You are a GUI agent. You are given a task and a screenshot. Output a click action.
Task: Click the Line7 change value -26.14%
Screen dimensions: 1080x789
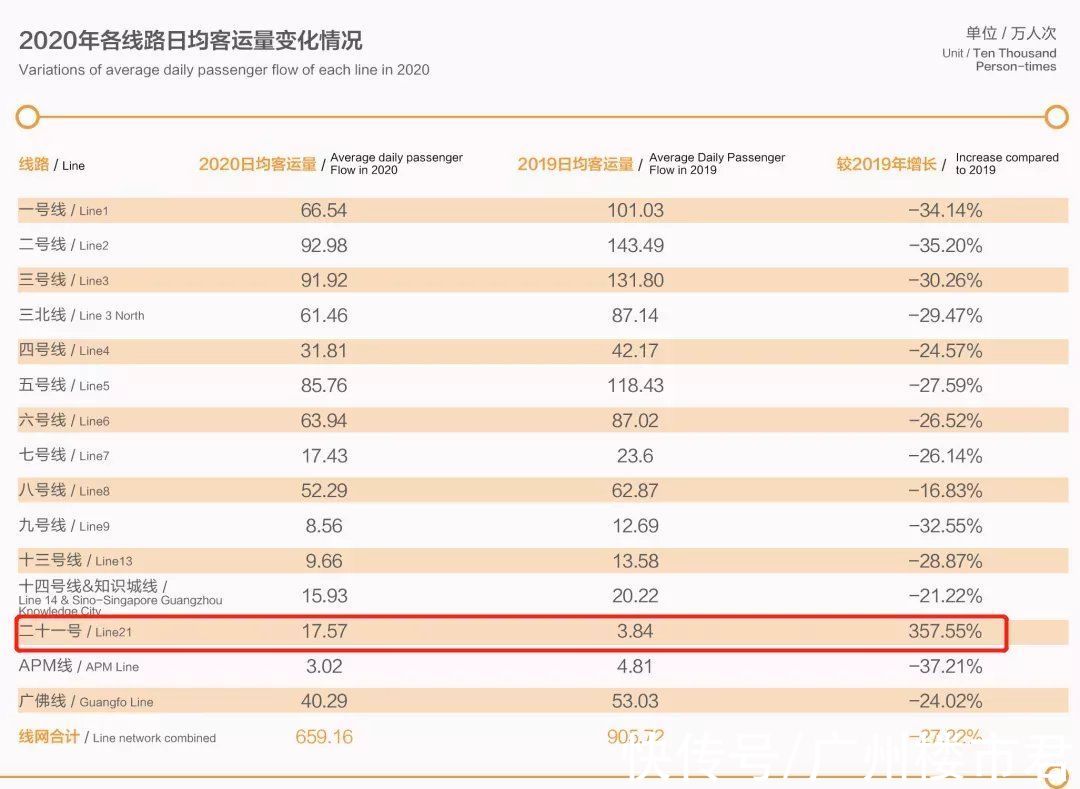(945, 456)
